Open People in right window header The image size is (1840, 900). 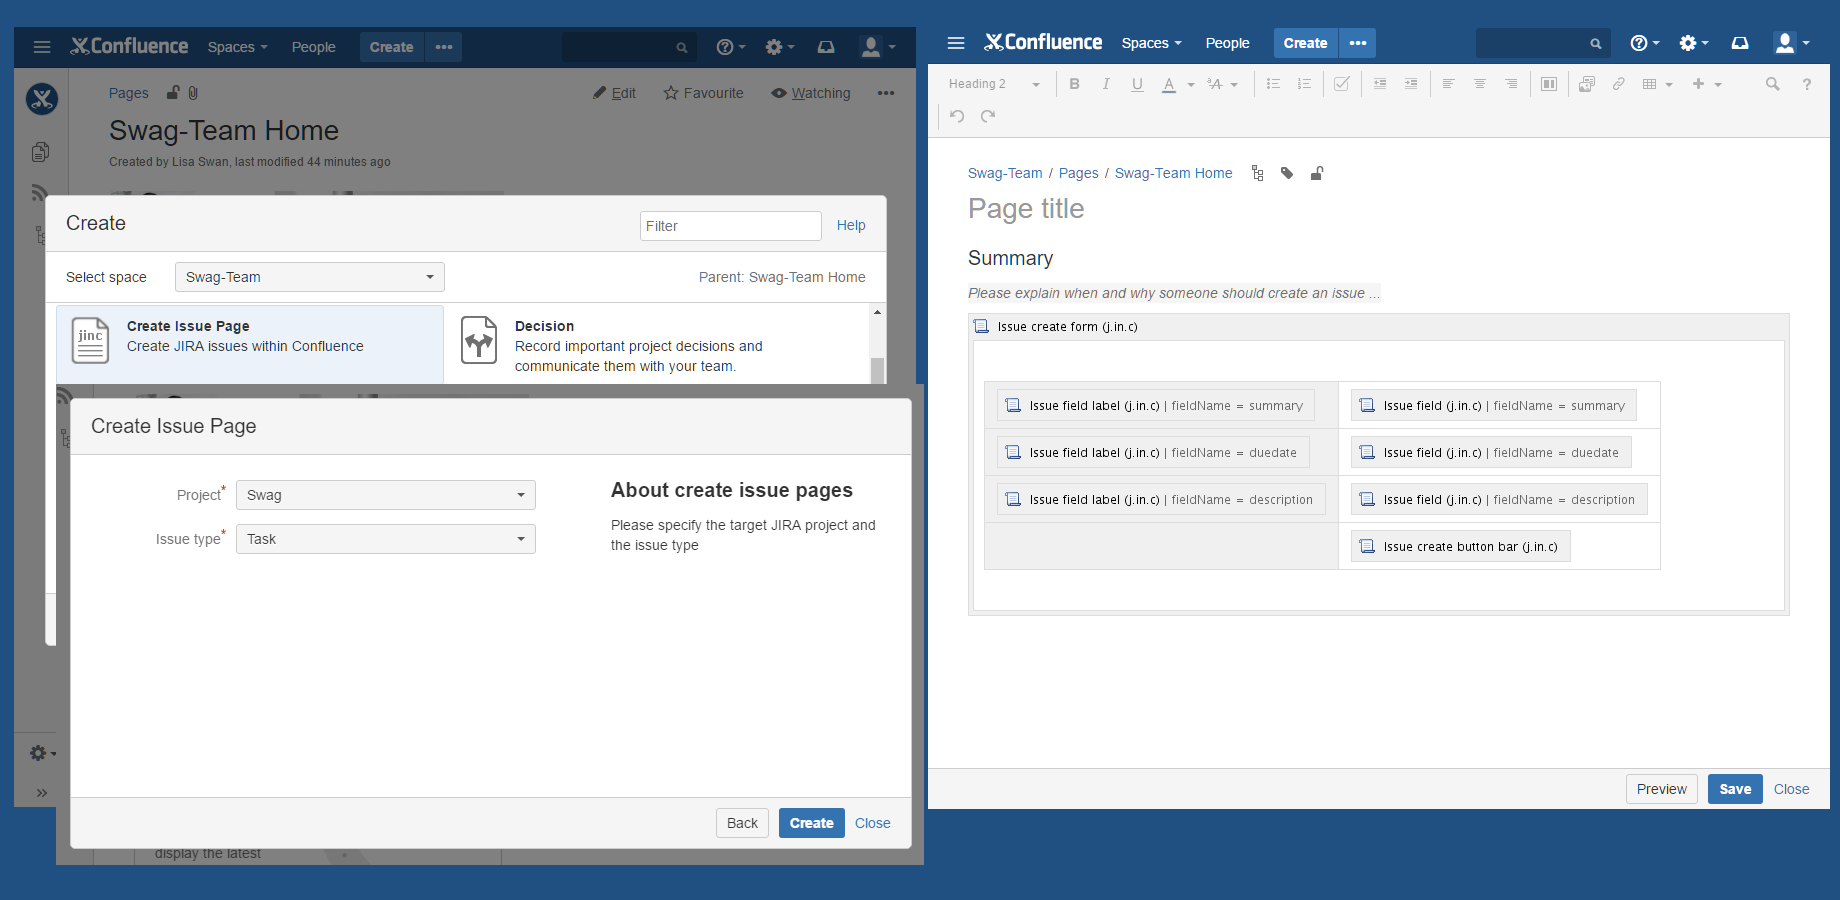1227,43
